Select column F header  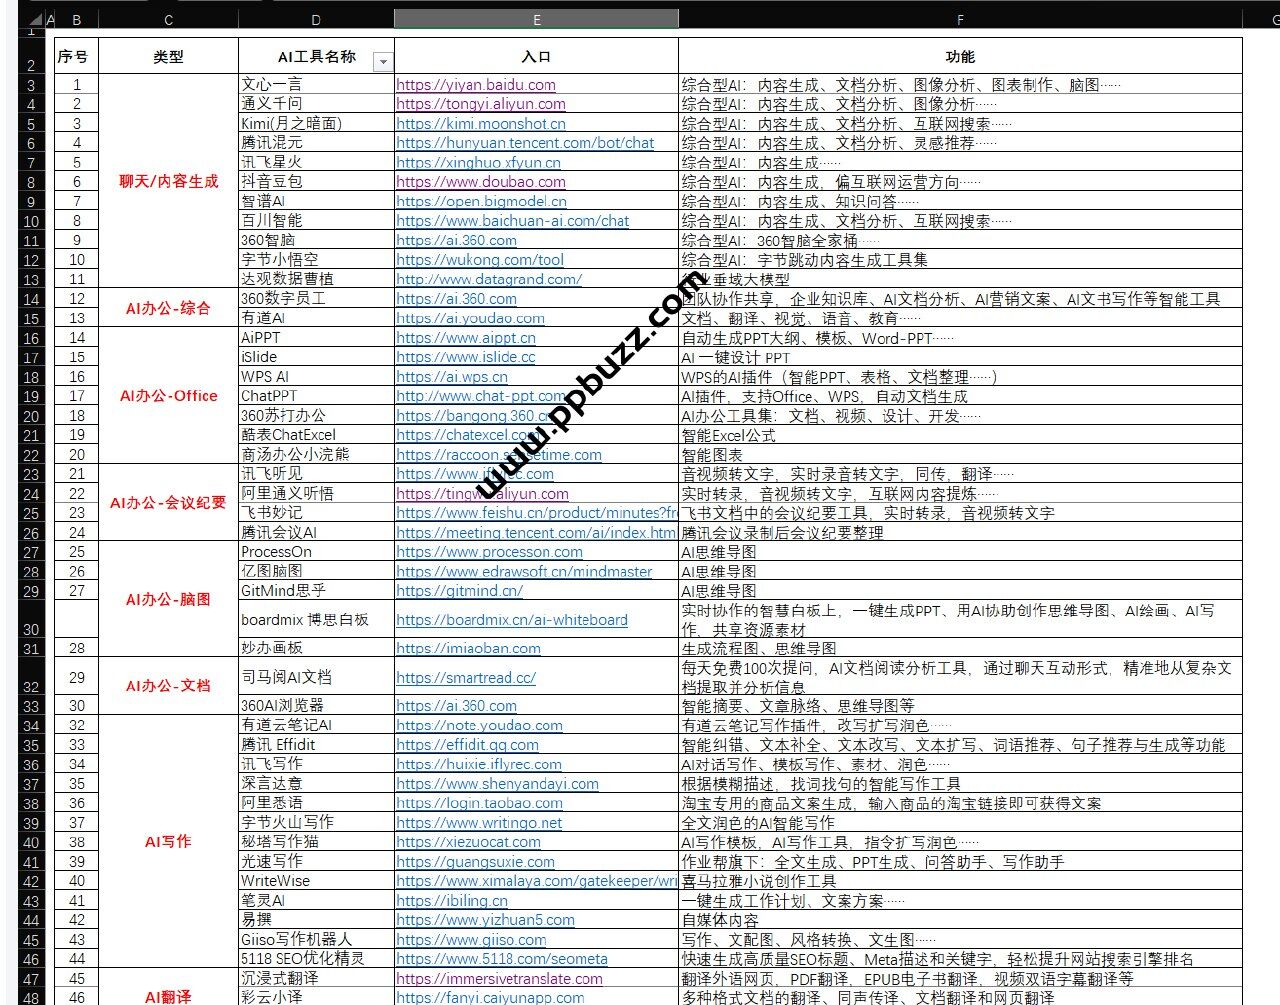[960, 19]
